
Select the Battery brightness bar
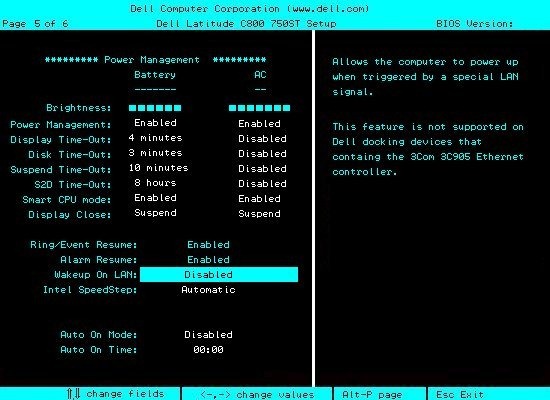[x=155, y=108]
